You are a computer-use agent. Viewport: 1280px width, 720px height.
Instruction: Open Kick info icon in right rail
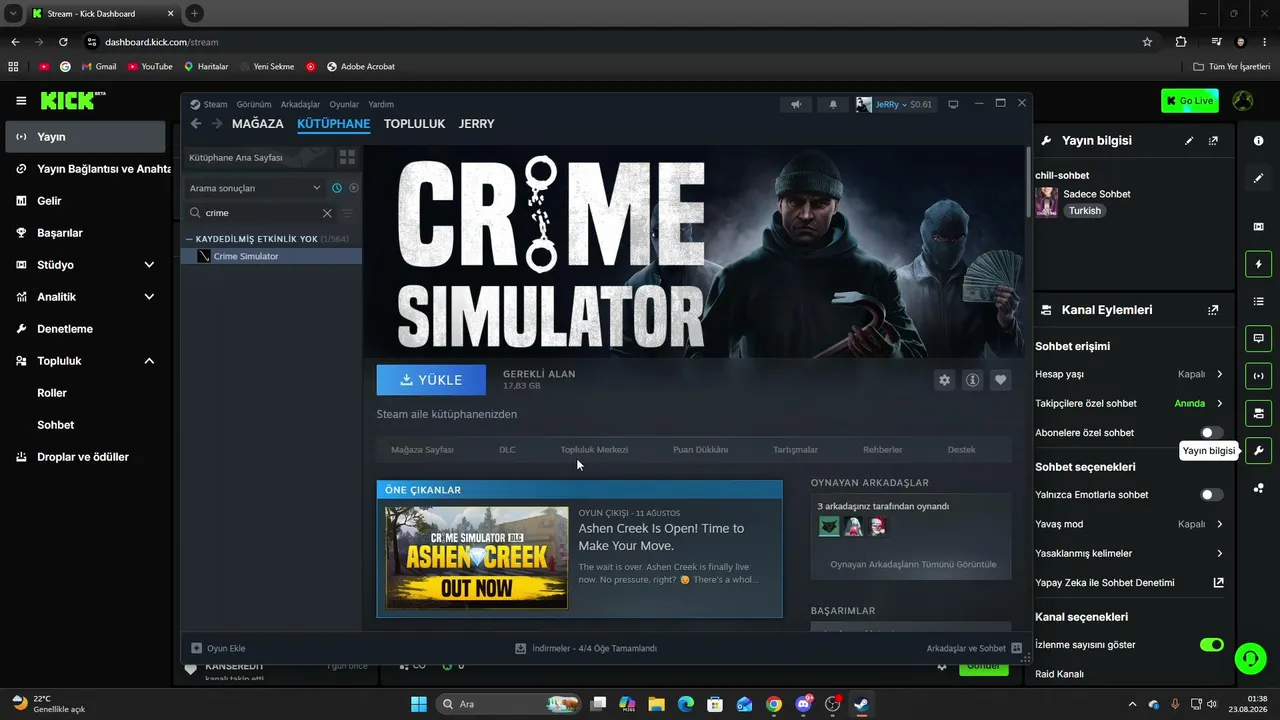[1258, 141]
